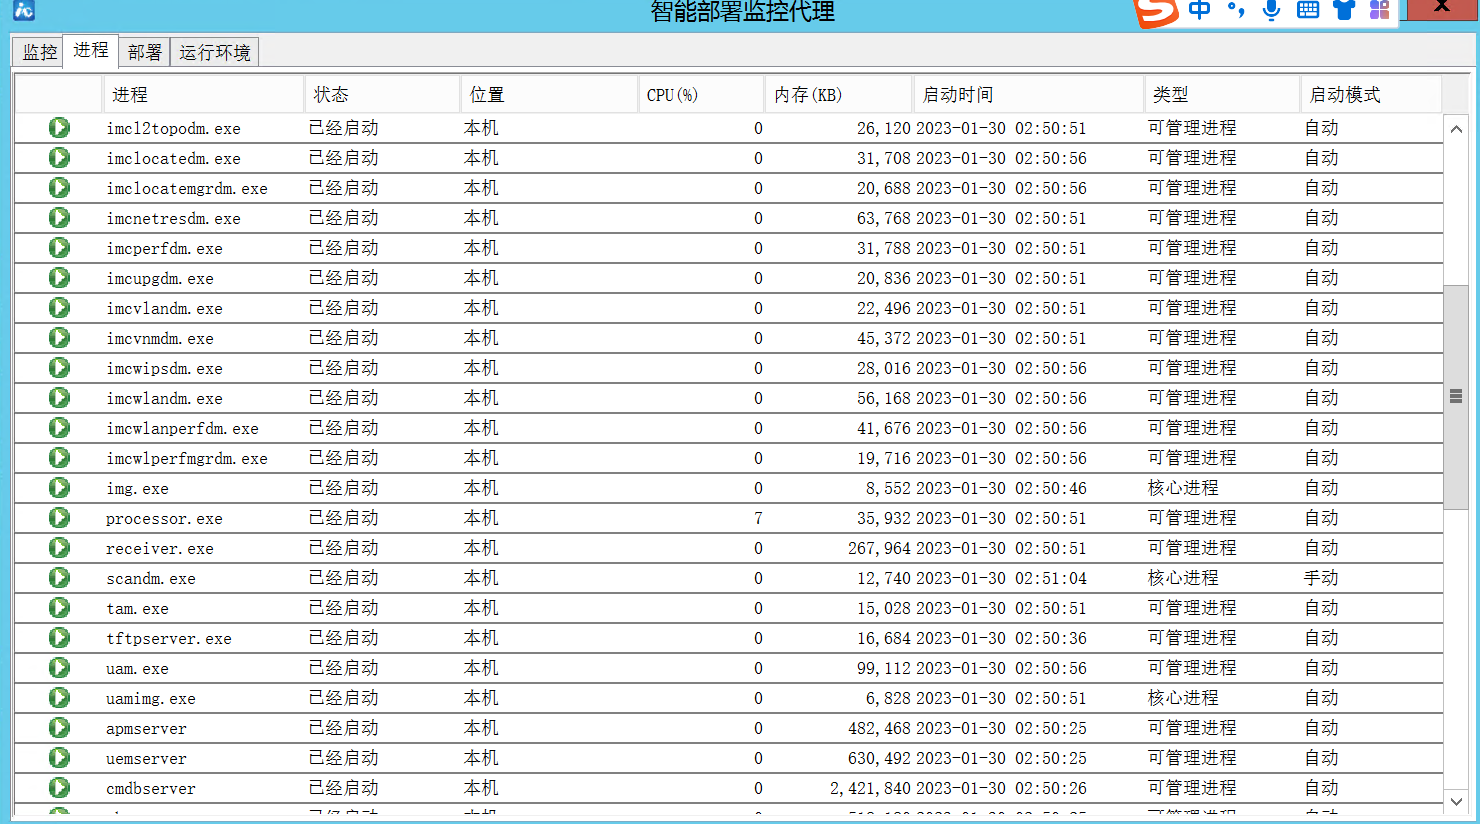The width and height of the screenshot is (1480, 824).
Task: Click the green status icon for imcvlandm.exe
Action: [59, 307]
